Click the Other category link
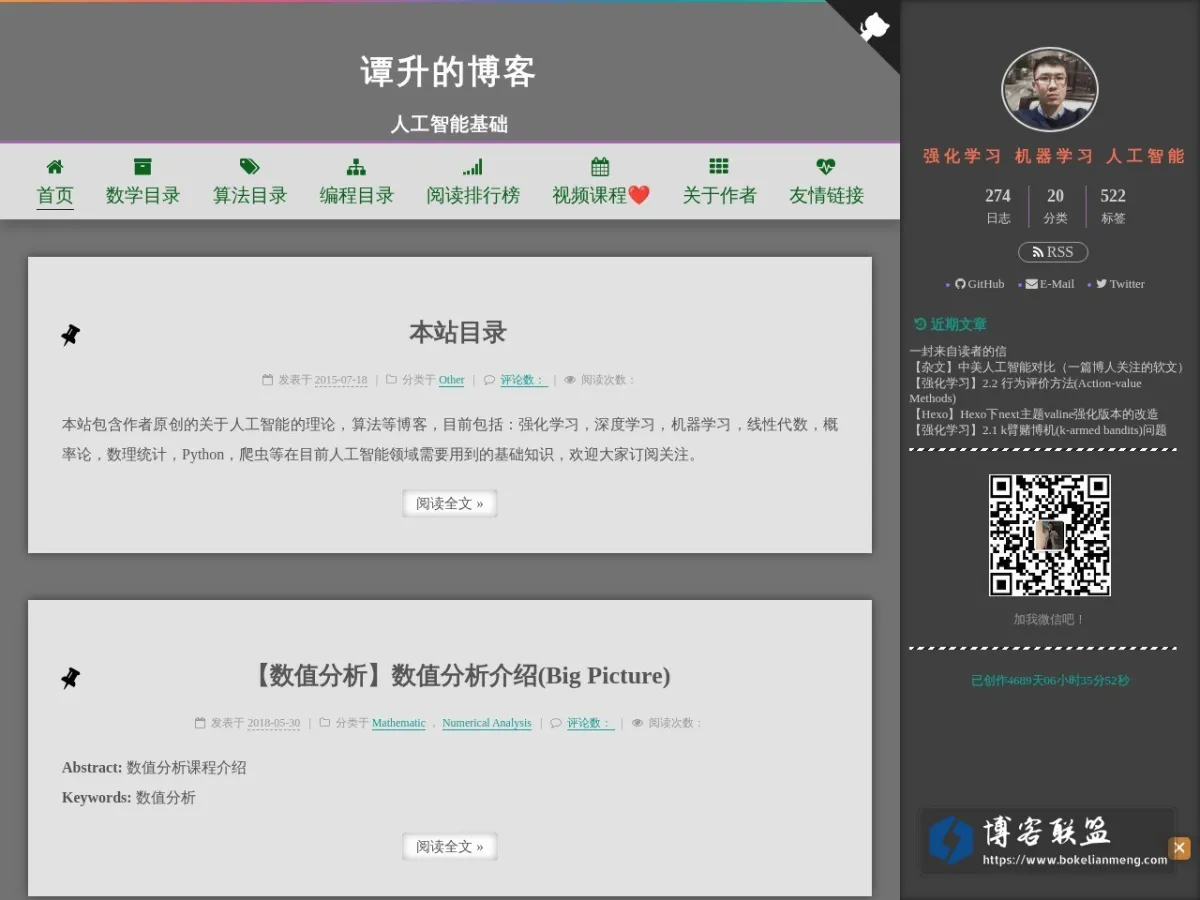This screenshot has height=900, width=1200. click(451, 380)
